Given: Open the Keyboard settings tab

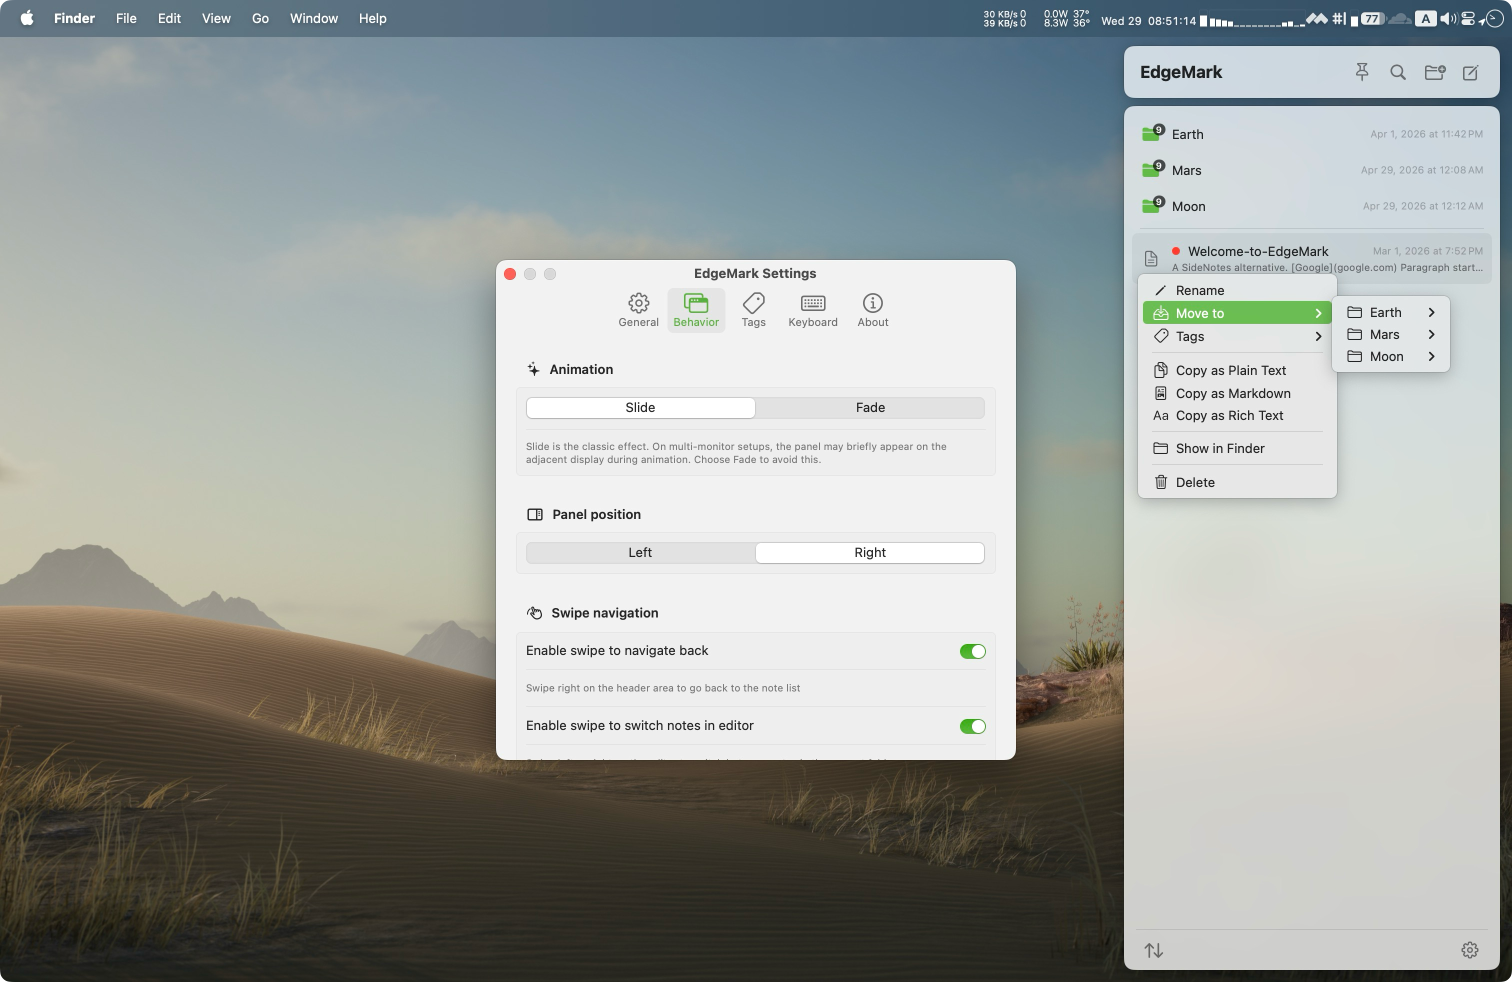Looking at the screenshot, I should 813,310.
